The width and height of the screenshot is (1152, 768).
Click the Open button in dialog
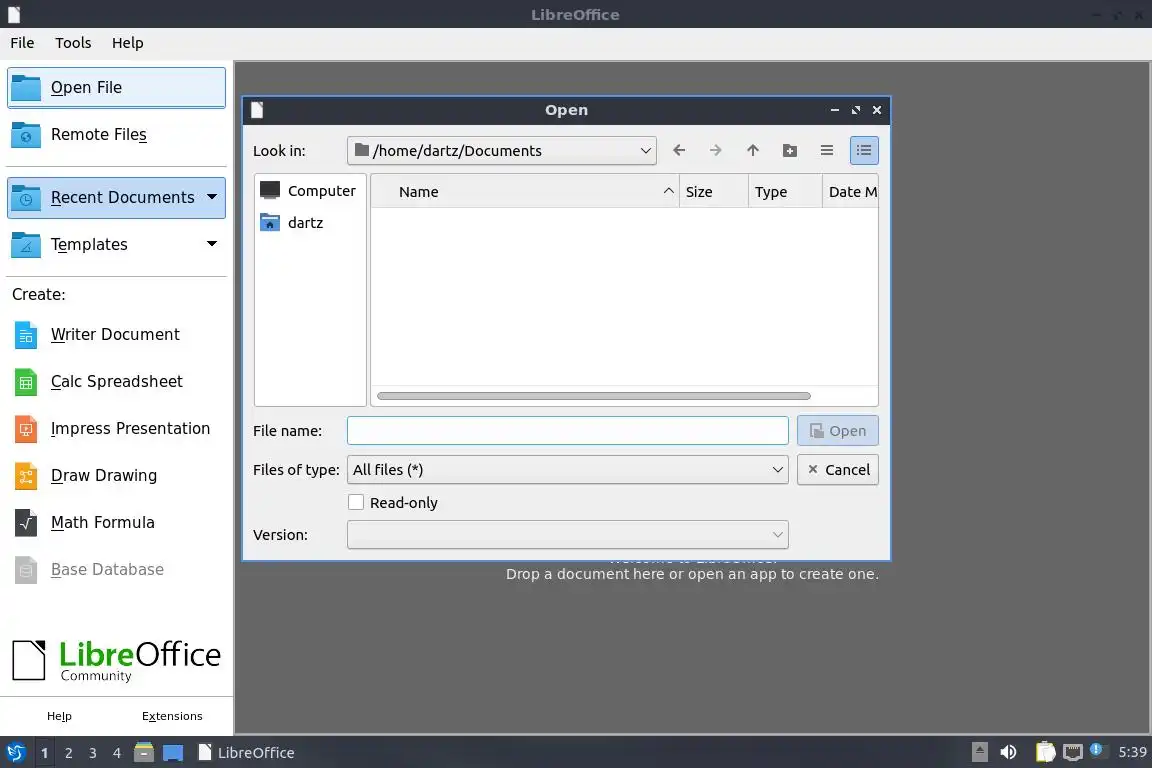point(838,431)
